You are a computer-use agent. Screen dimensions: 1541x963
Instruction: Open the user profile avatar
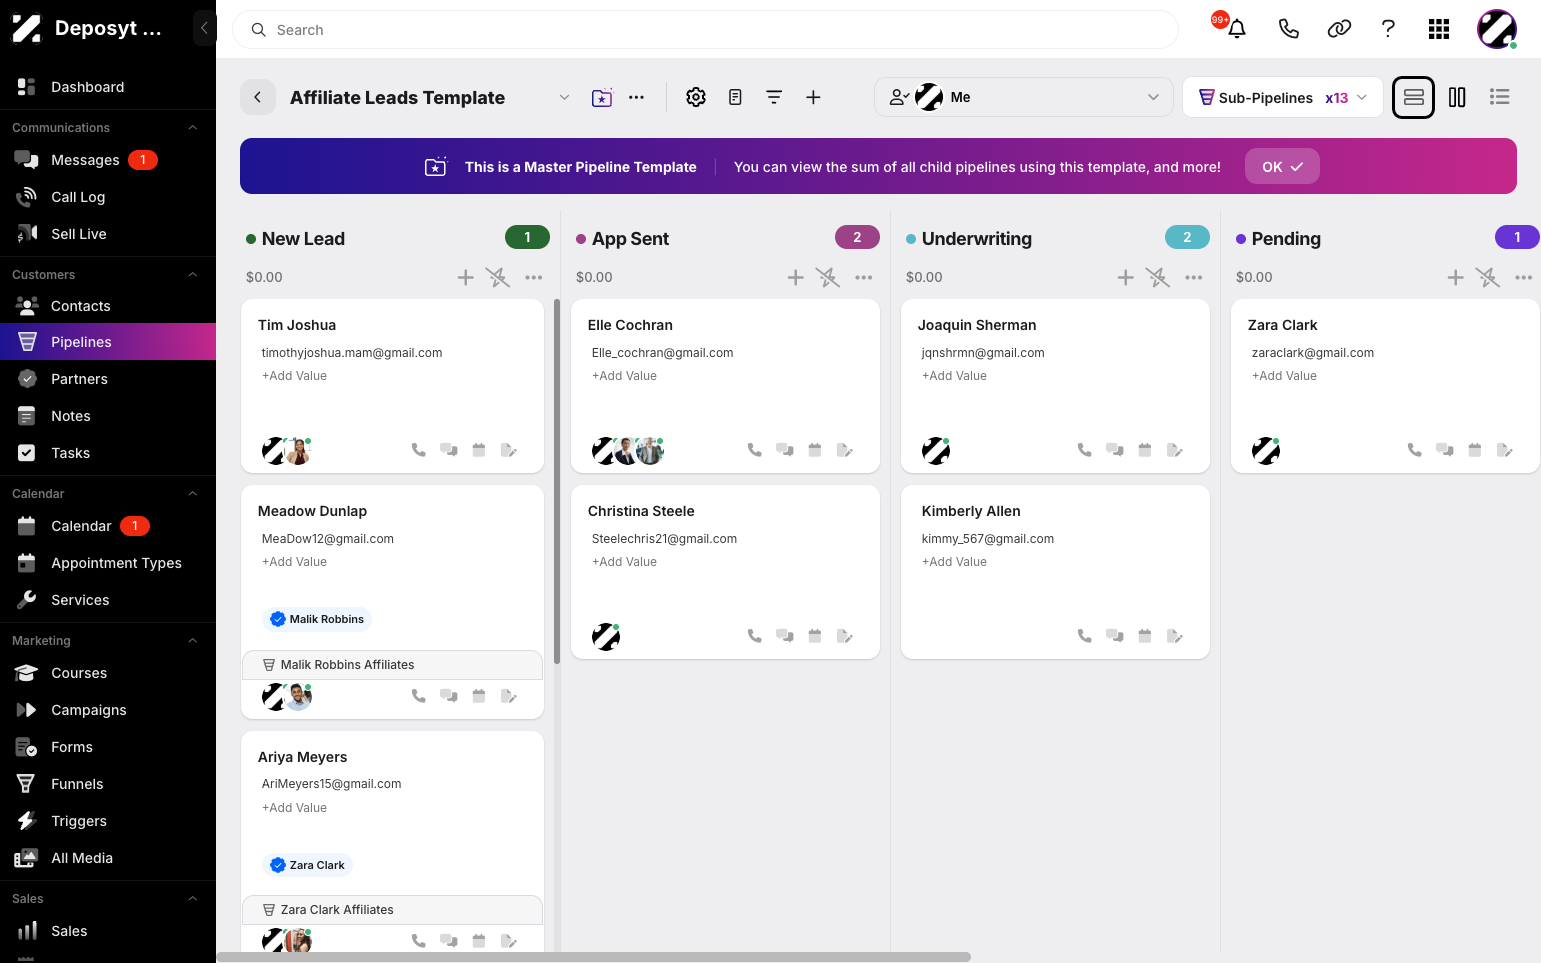(x=1497, y=29)
